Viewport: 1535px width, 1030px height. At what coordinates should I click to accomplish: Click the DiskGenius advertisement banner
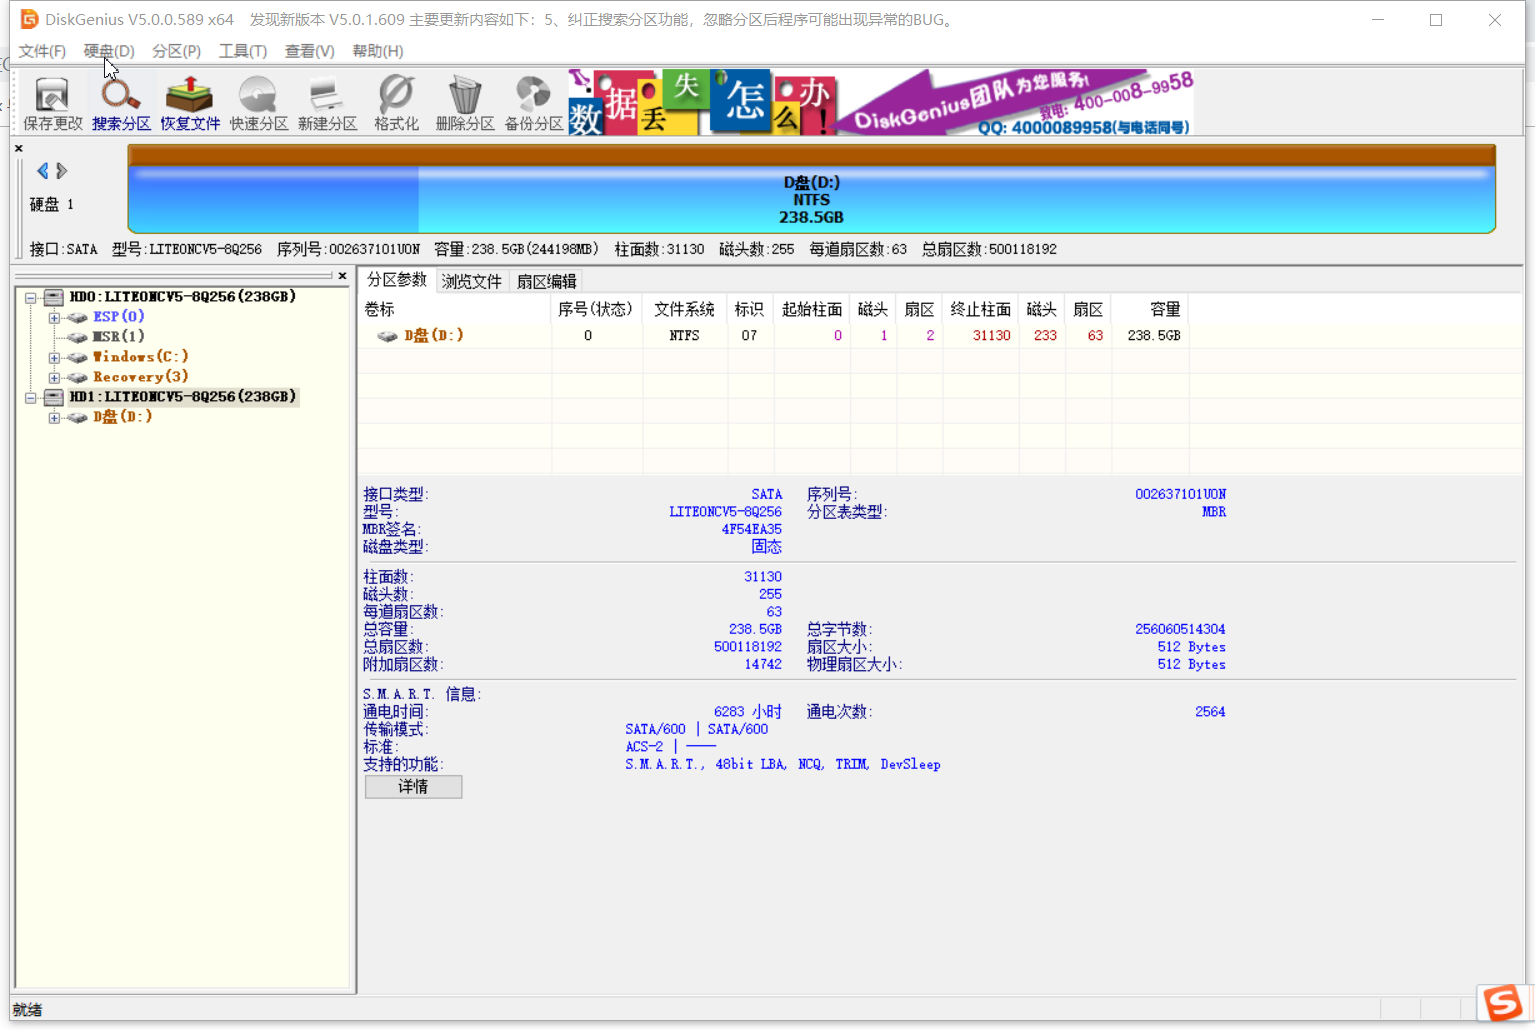point(881,102)
